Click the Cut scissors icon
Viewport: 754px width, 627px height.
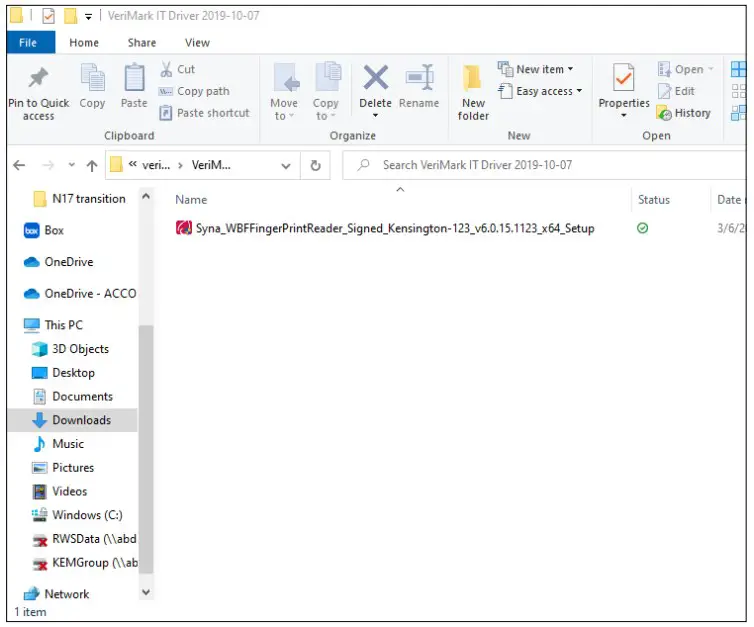coord(166,69)
